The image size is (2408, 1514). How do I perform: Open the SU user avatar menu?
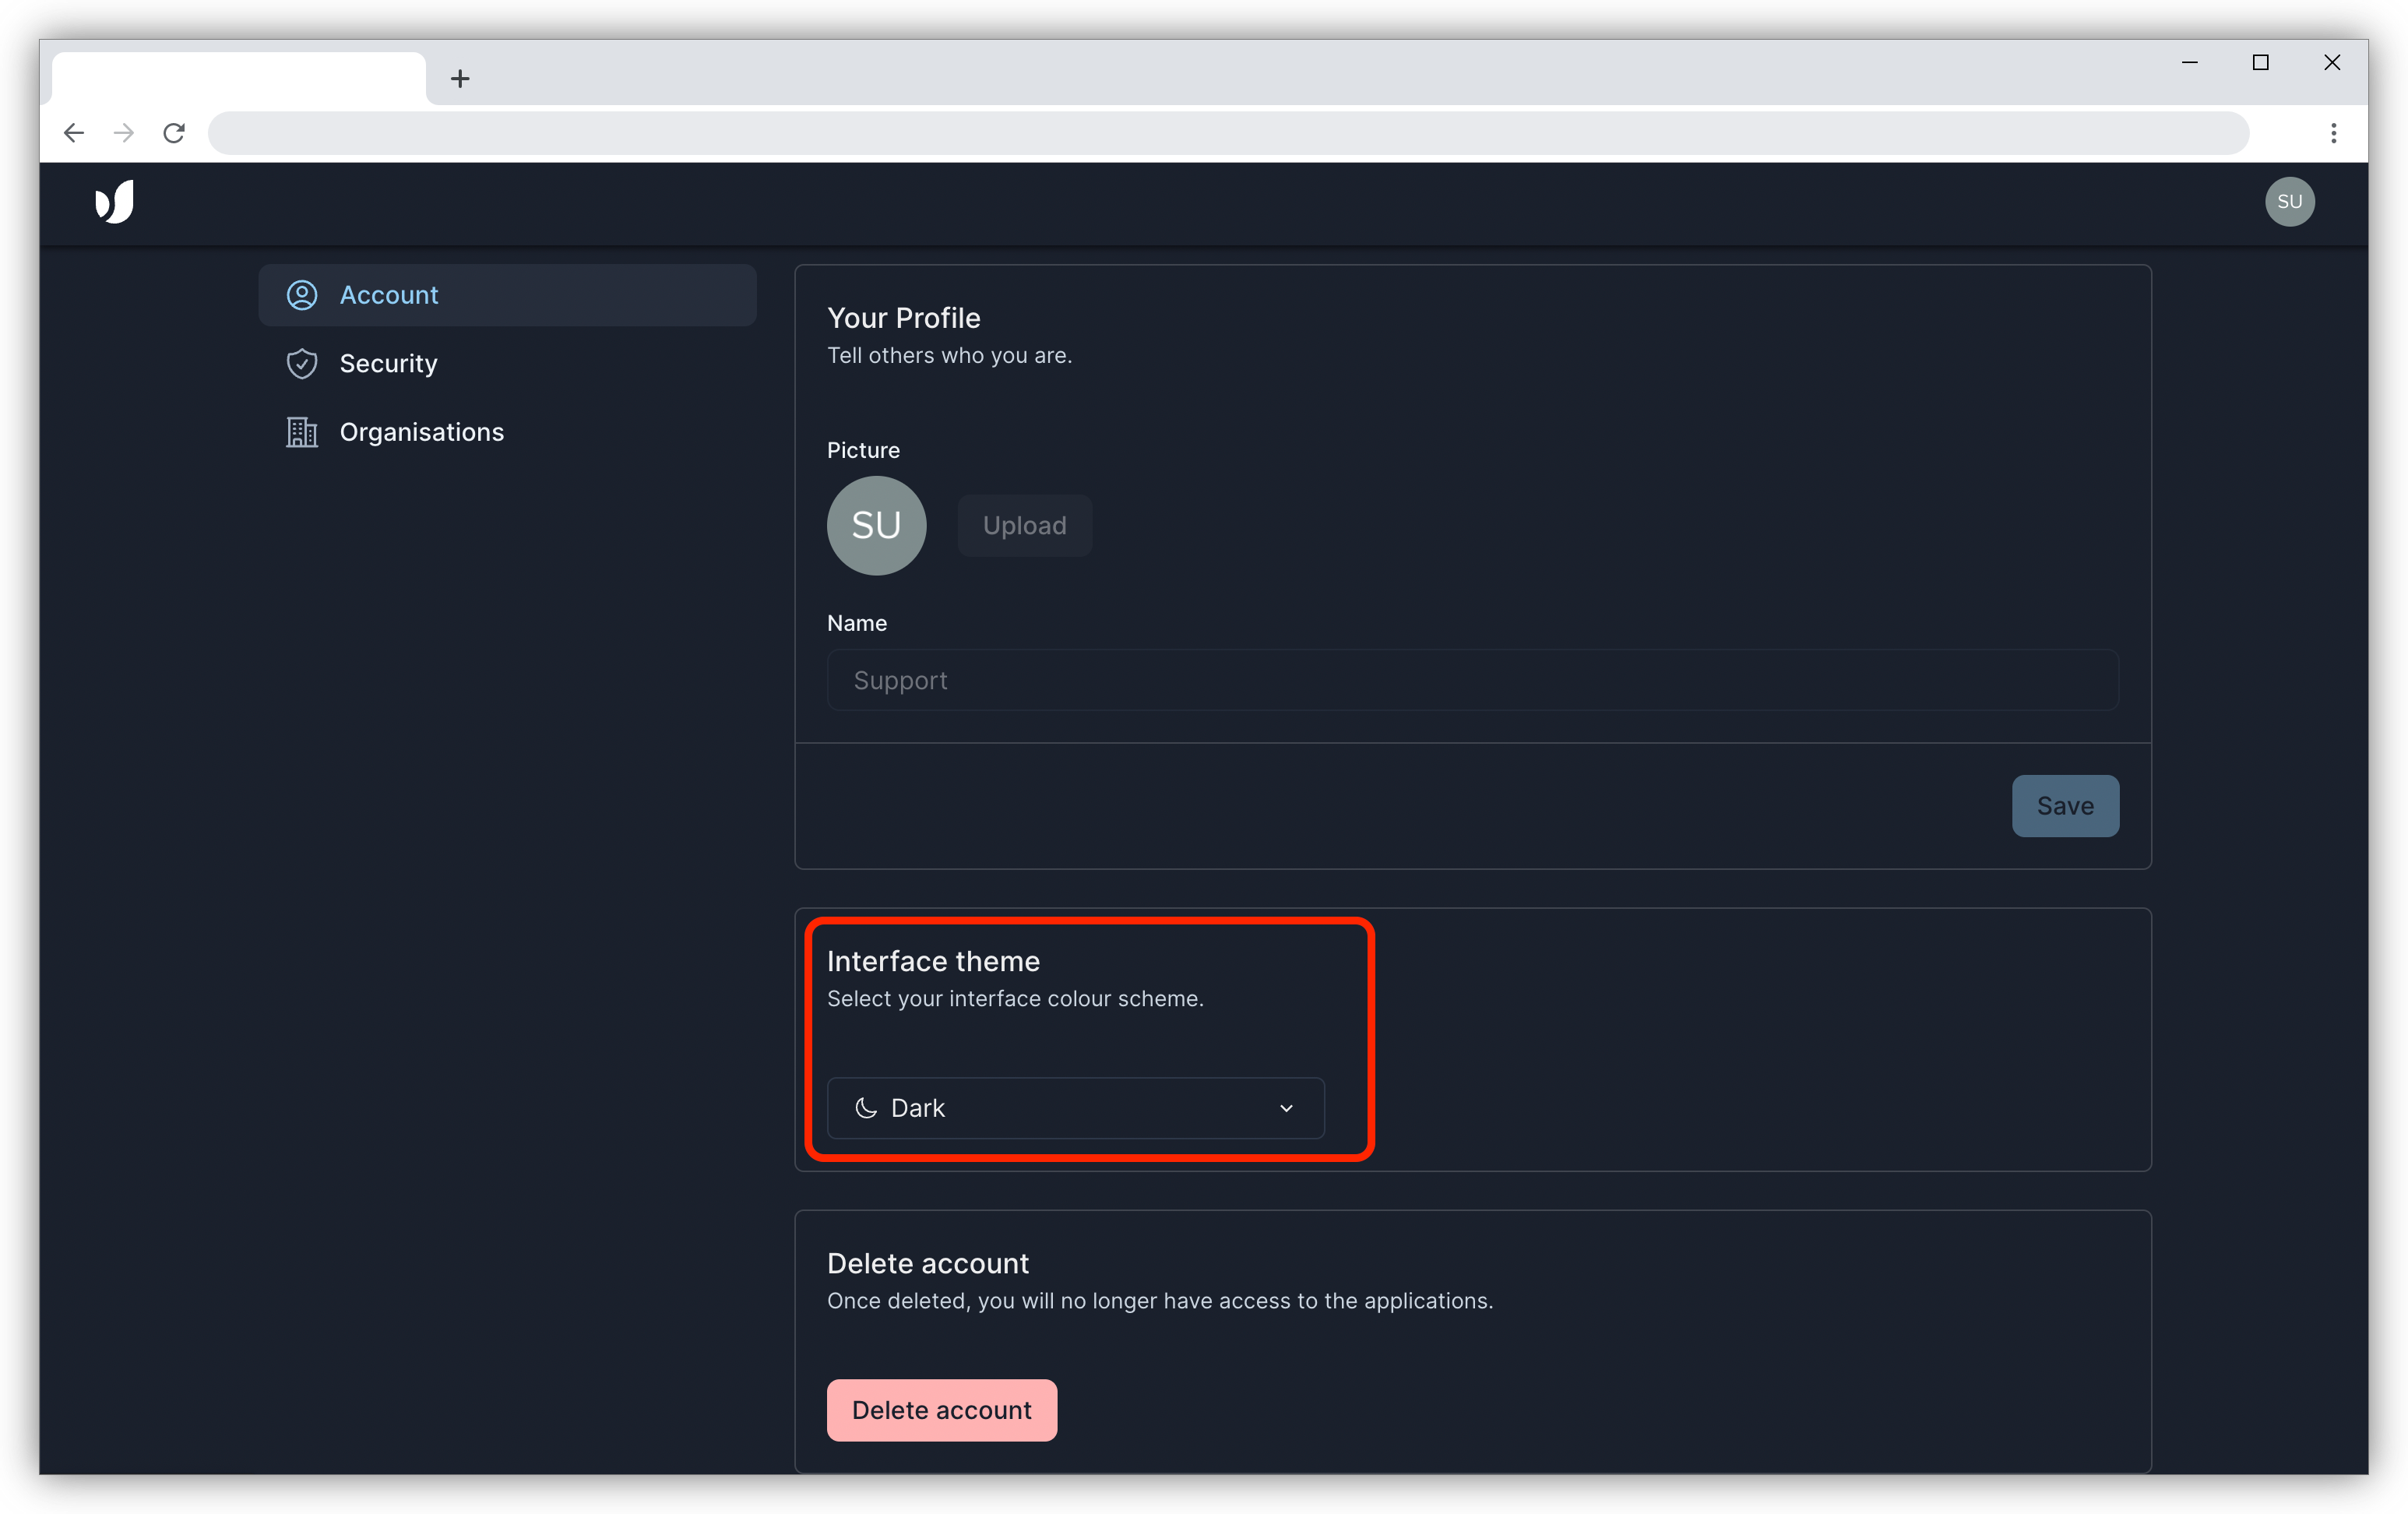click(2289, 202)
